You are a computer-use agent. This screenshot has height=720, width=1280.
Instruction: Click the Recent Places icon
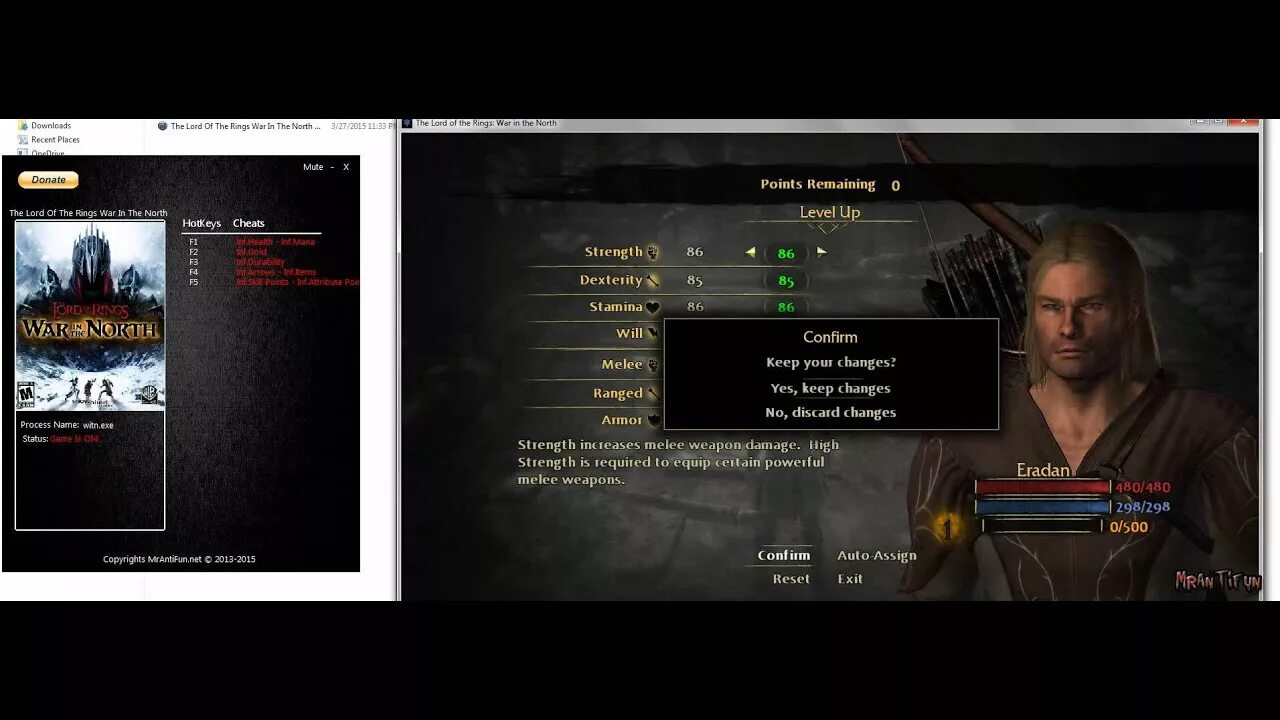coord(22,140)
